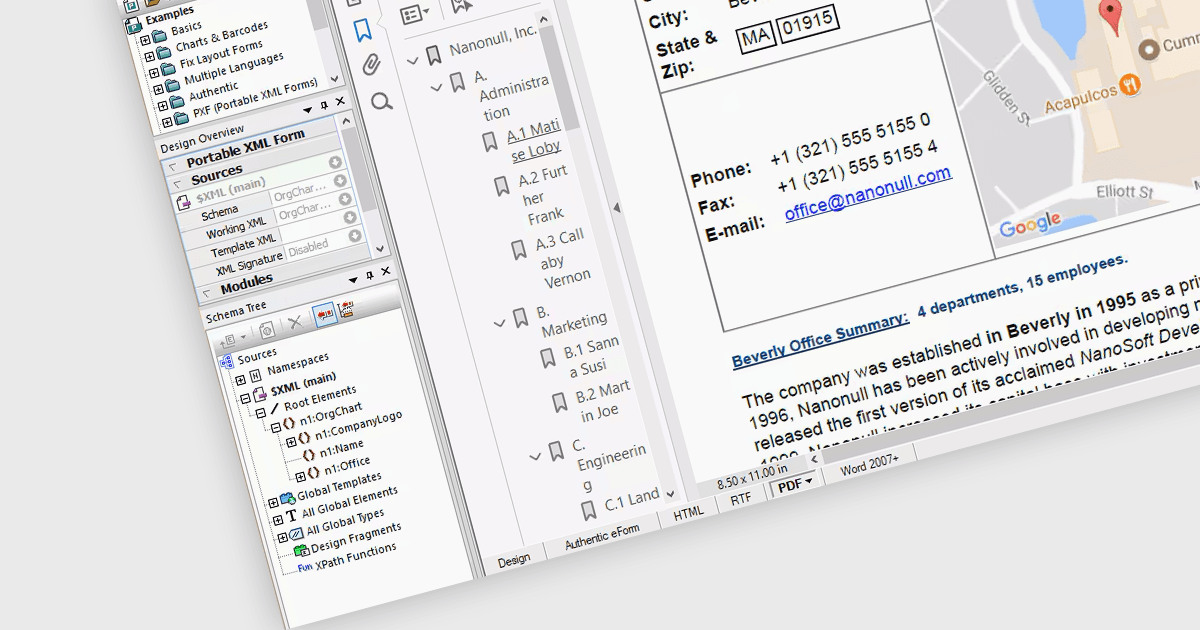
Task: Click the Namespaces icon in Schema Tree
Action: (254, 374)
